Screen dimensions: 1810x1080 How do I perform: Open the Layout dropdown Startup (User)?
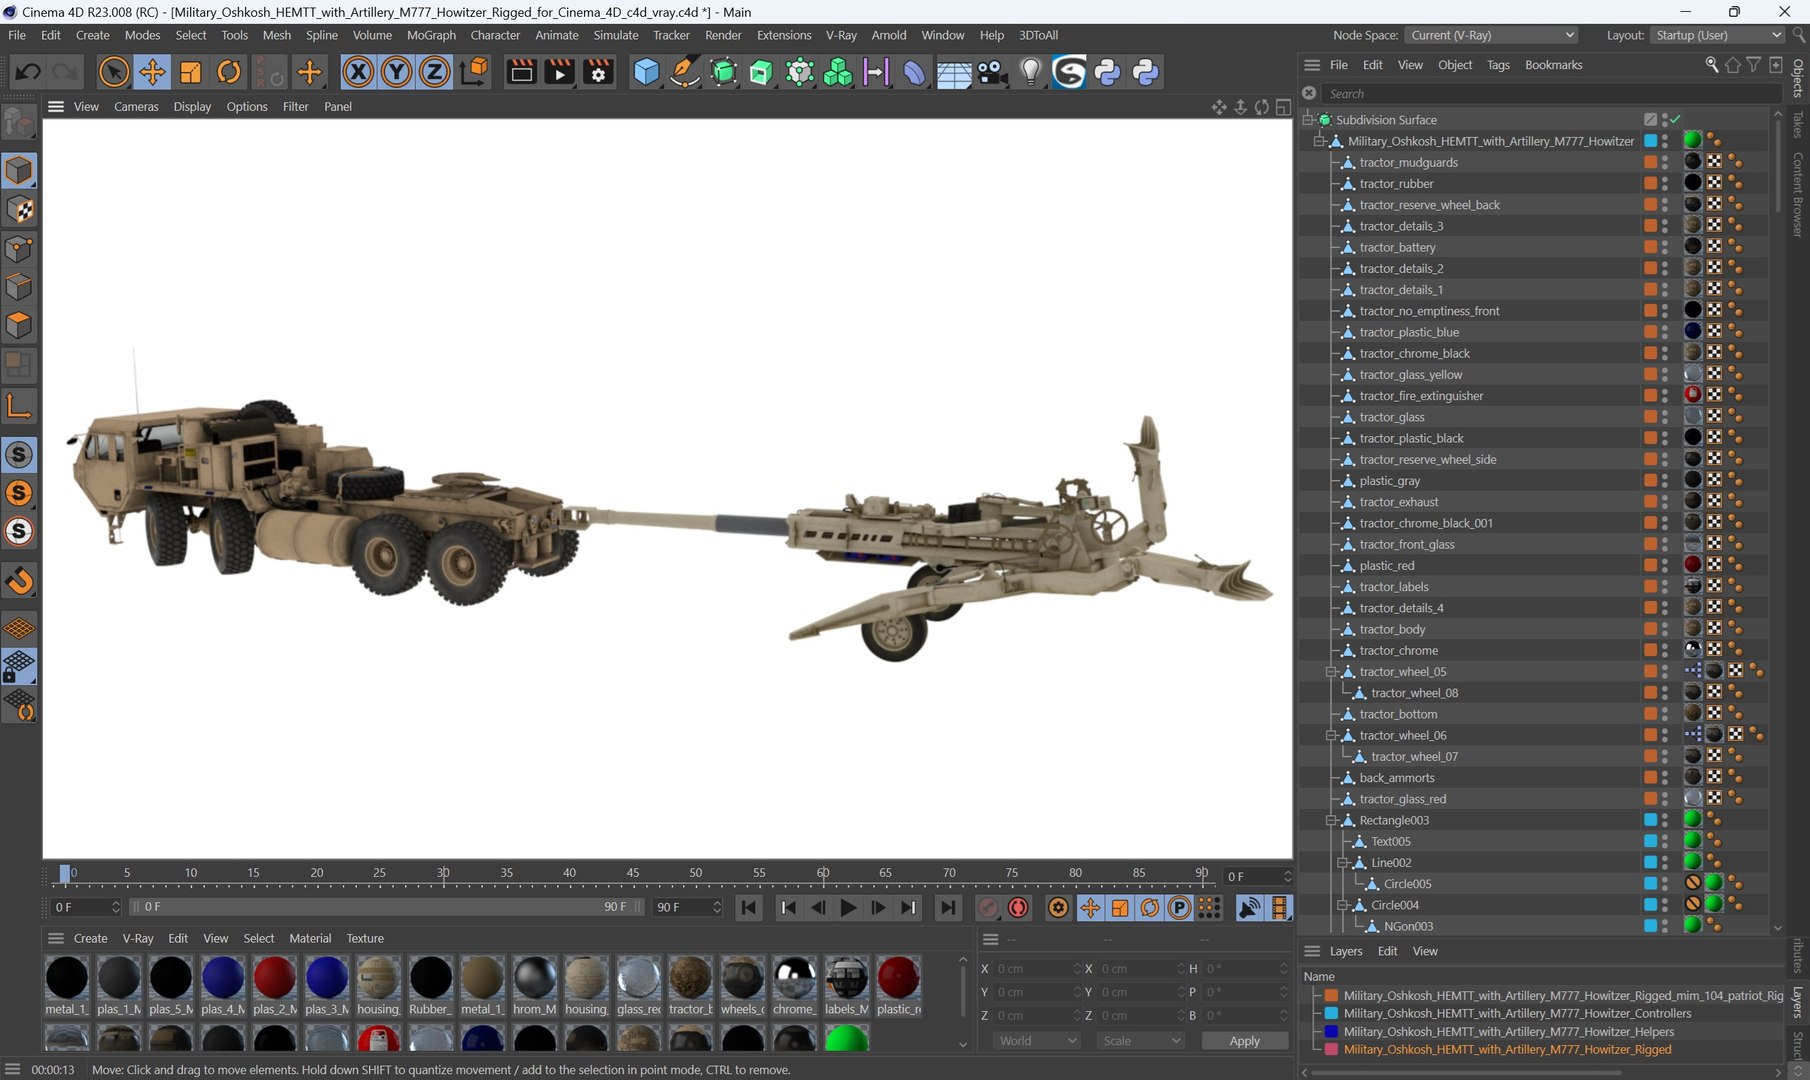tap(1717, 35)
